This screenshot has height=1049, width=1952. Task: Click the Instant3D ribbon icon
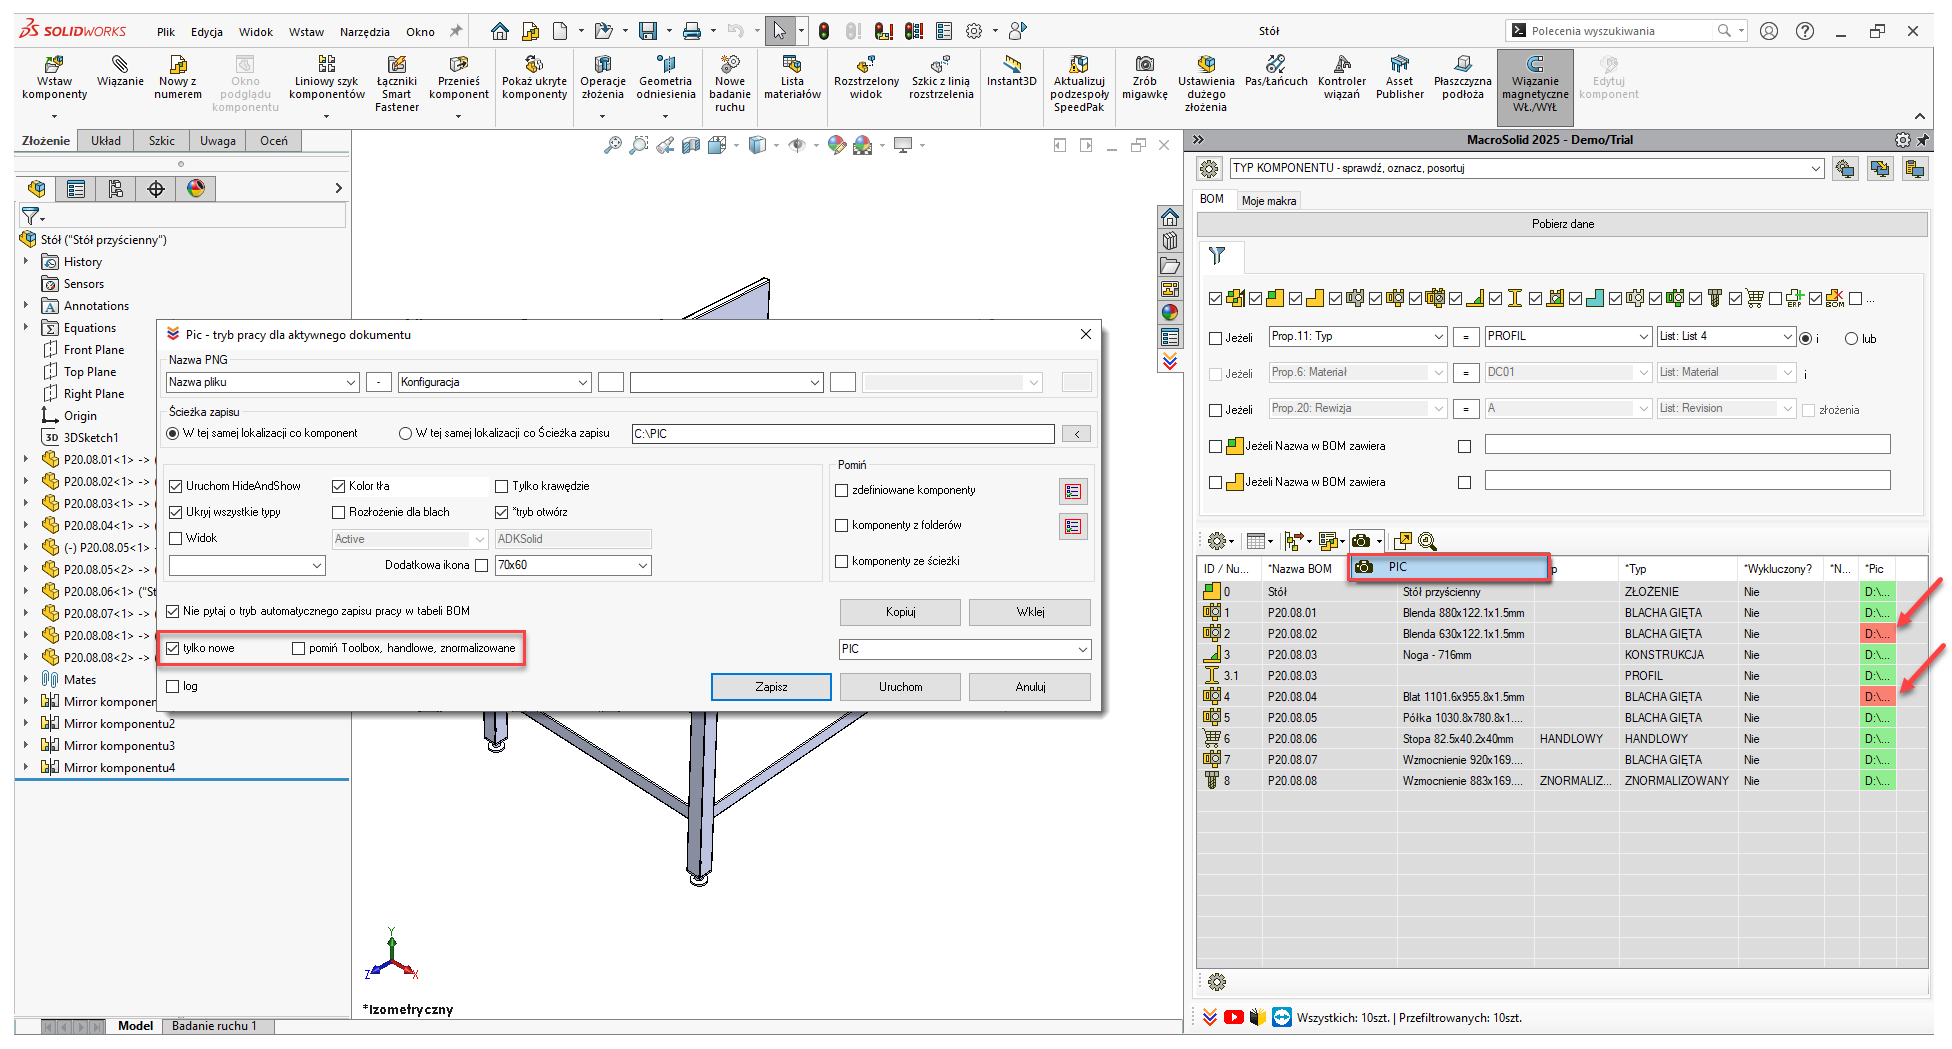(1011, 65)
